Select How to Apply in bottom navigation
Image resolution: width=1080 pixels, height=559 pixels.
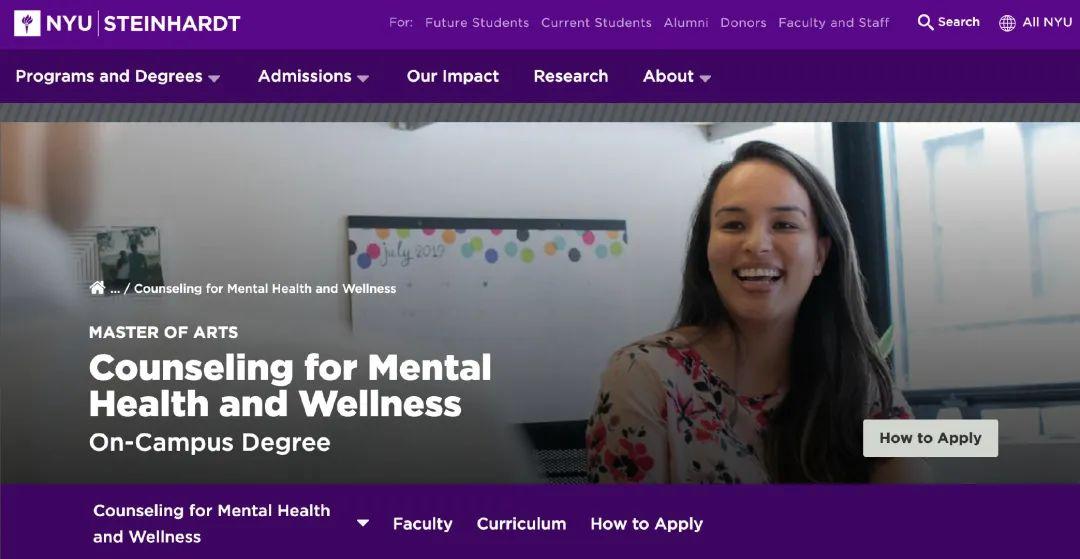click(x=646, y=524)
